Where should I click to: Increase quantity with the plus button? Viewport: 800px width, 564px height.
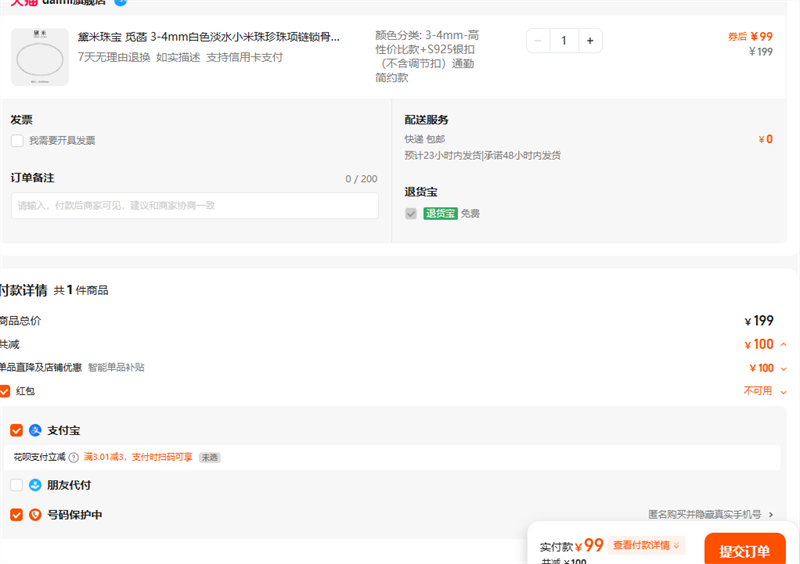point(590,41)
